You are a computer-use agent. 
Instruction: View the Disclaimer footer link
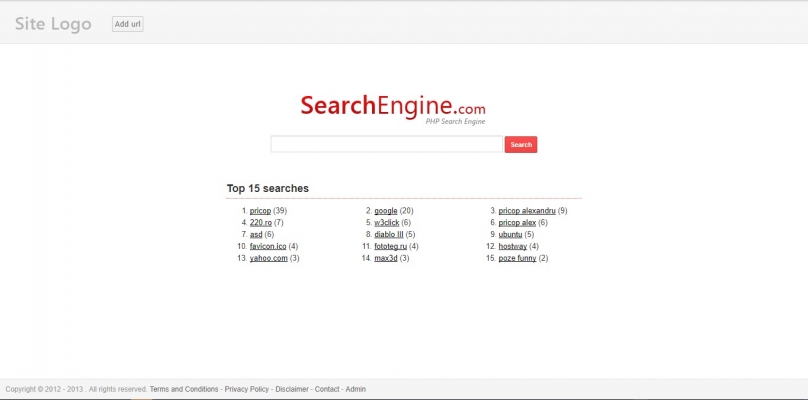[x=292, y=389]
